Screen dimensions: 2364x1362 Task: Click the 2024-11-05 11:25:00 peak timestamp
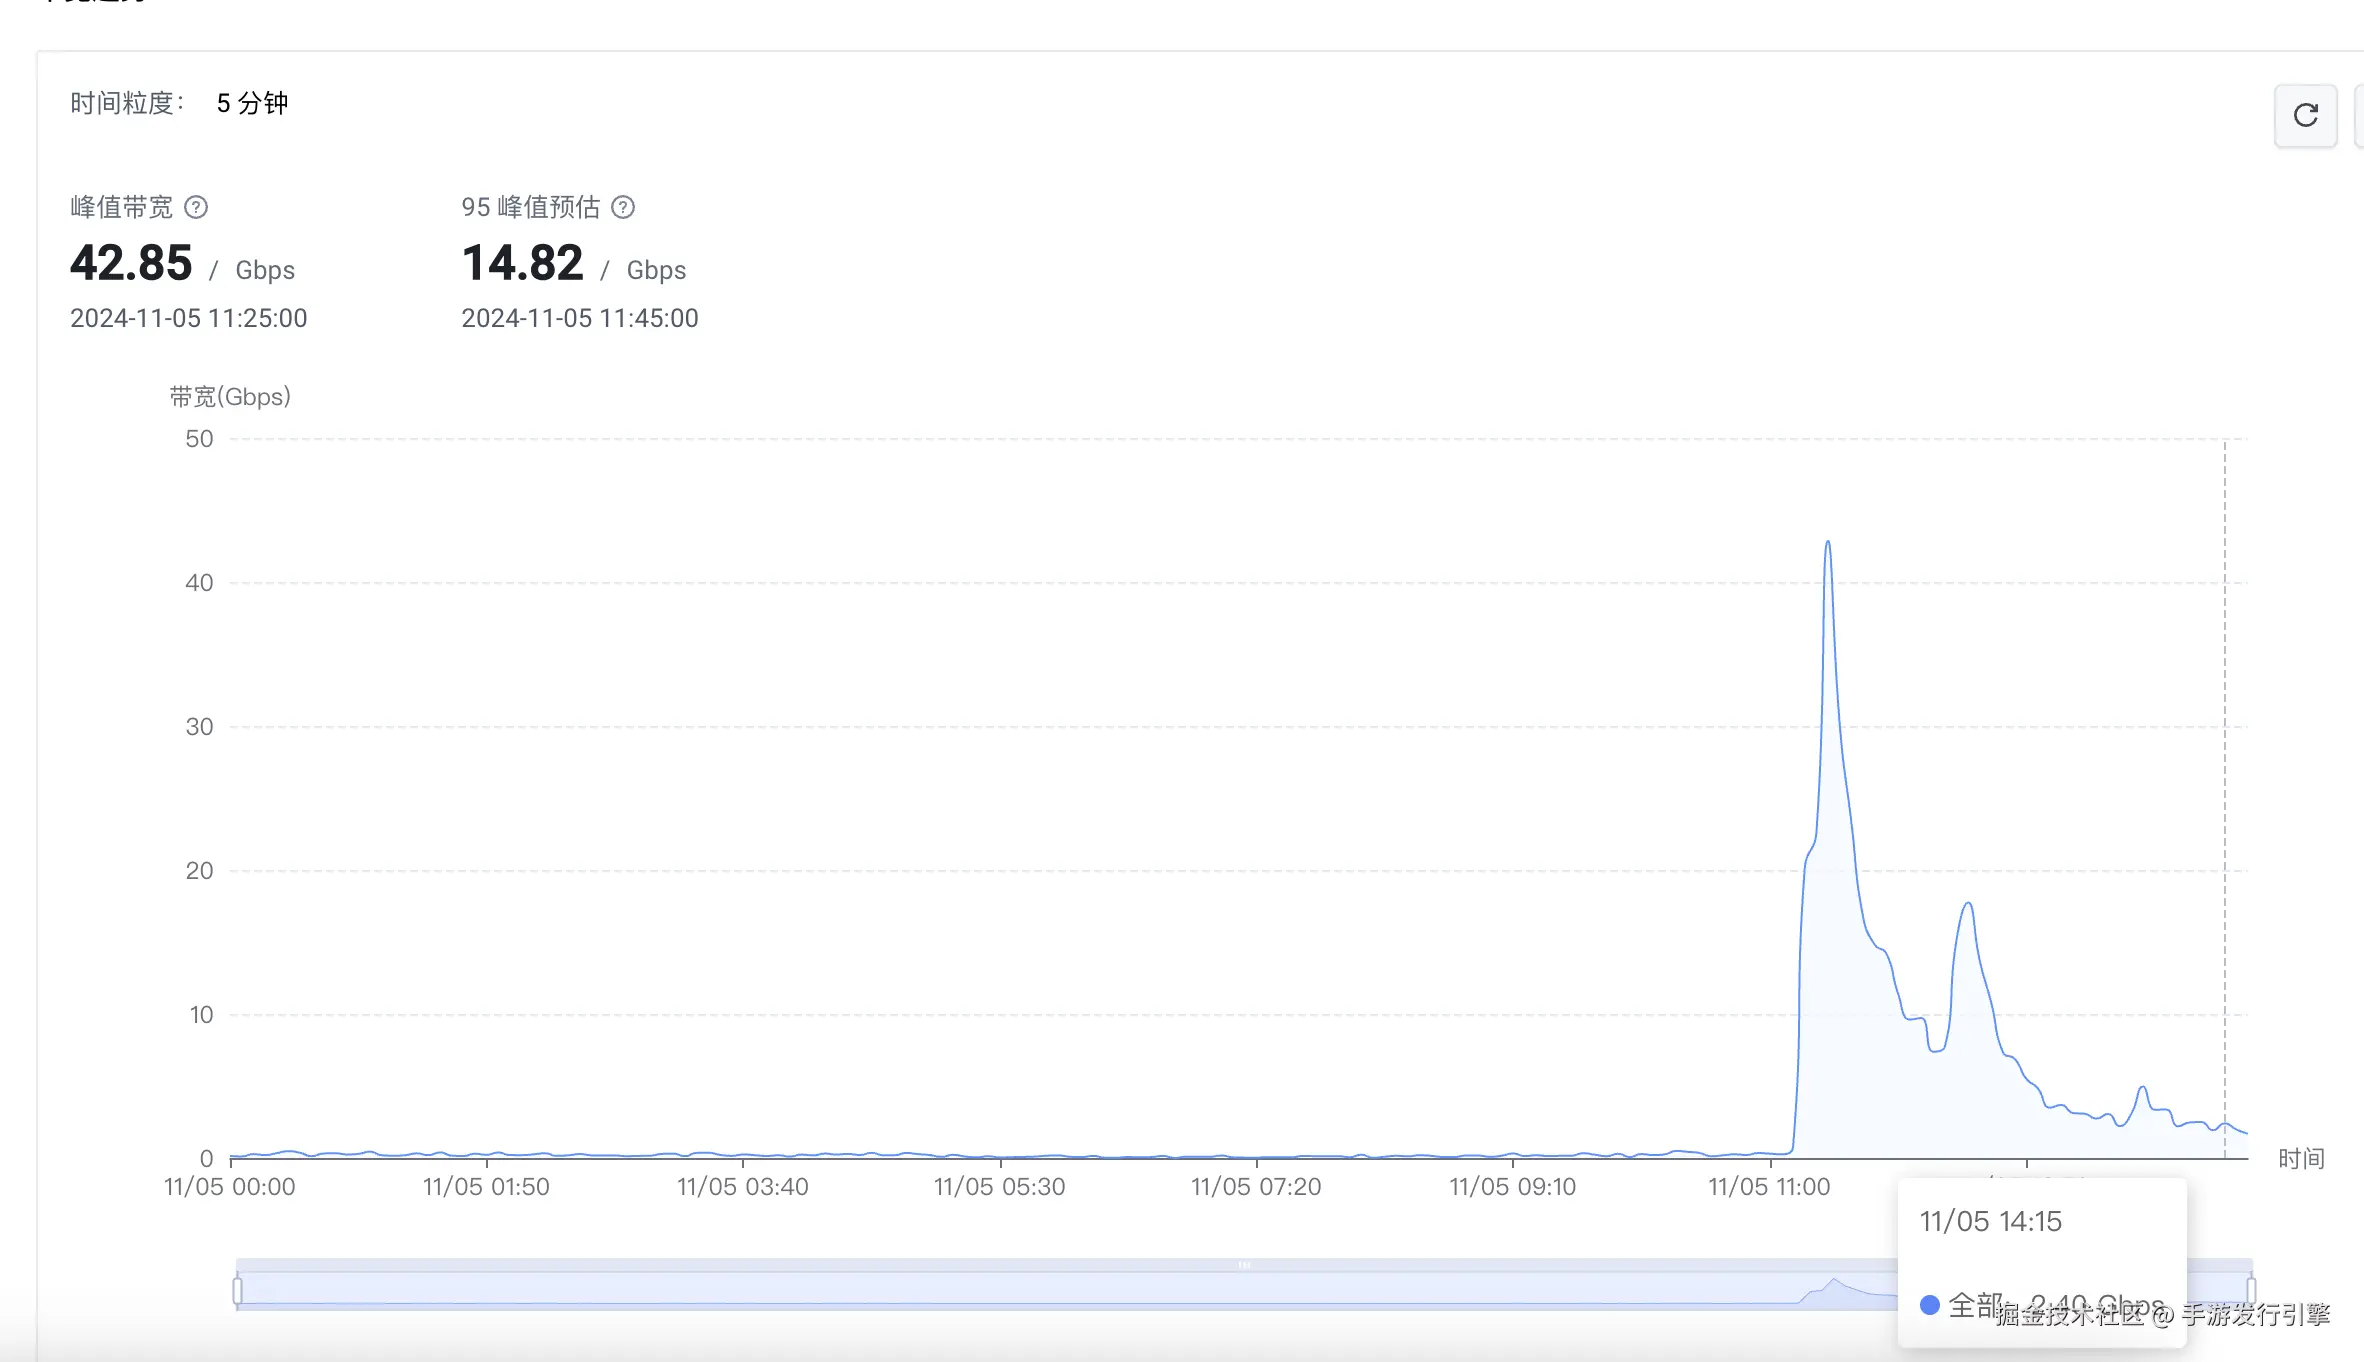click(188, 318)
